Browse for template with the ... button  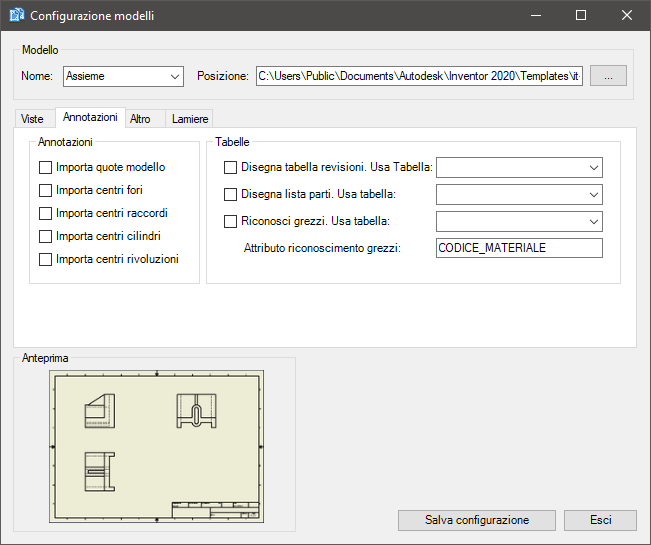[x=608, y=76]
